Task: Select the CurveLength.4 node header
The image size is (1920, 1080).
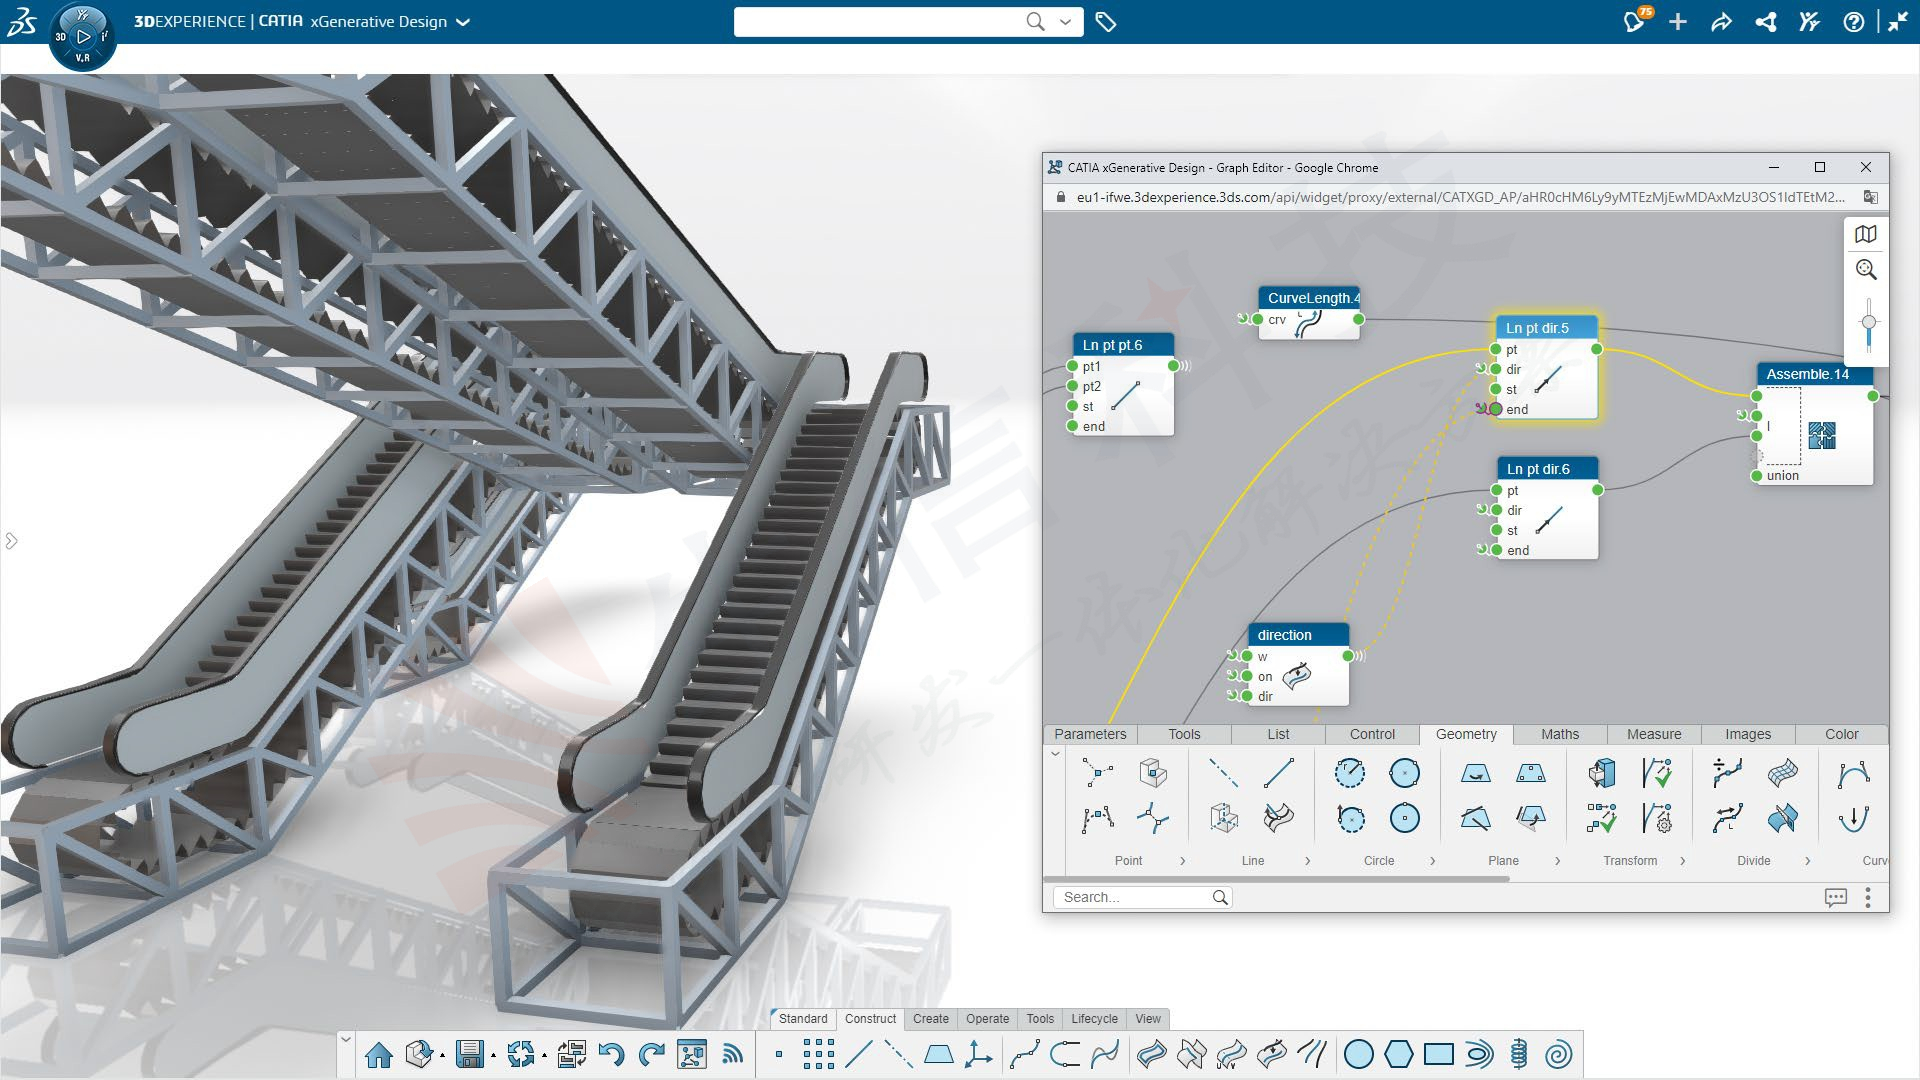Action: pyautogui.click(x=1309, y=298)
